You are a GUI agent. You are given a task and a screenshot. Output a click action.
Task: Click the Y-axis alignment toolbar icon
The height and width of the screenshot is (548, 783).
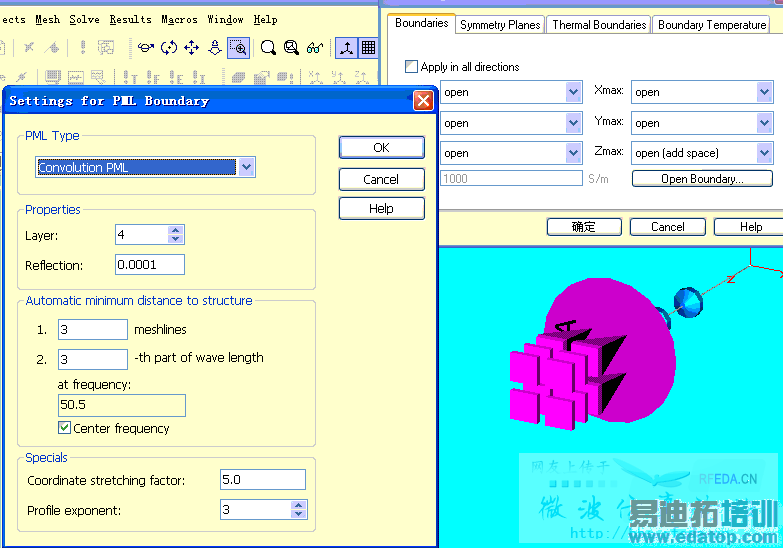339,77
